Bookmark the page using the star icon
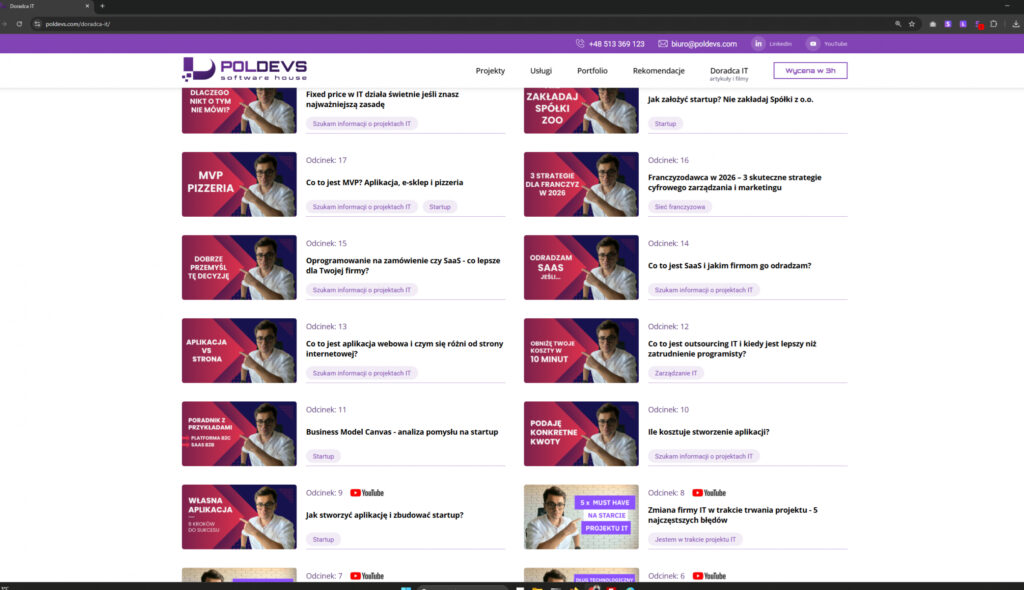1024x590 pixels. click(x=911, y=22)
